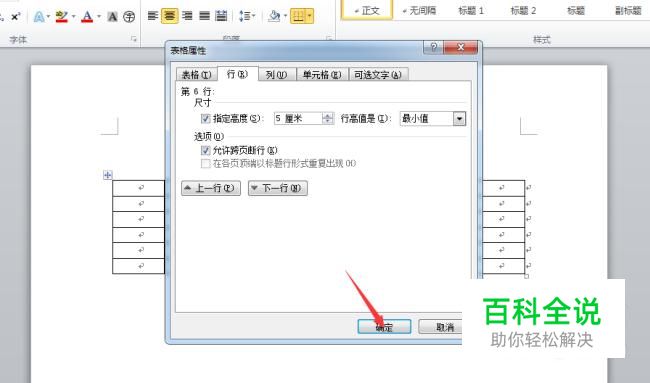Go to next row with 下一行

pyautogui.click(x=278, y=188)
